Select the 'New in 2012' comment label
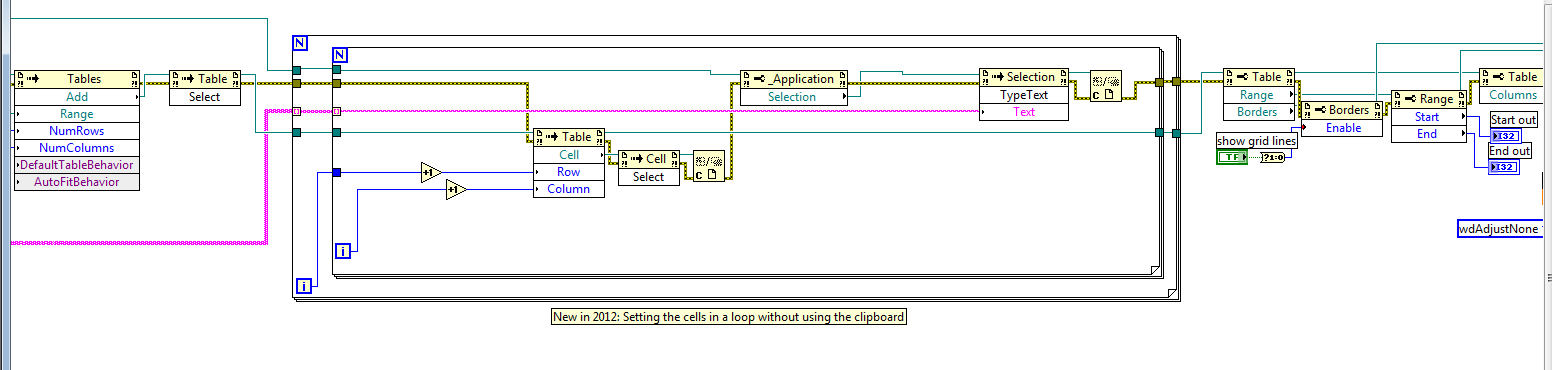This screenshot has width=1552, height=370. 729,317
